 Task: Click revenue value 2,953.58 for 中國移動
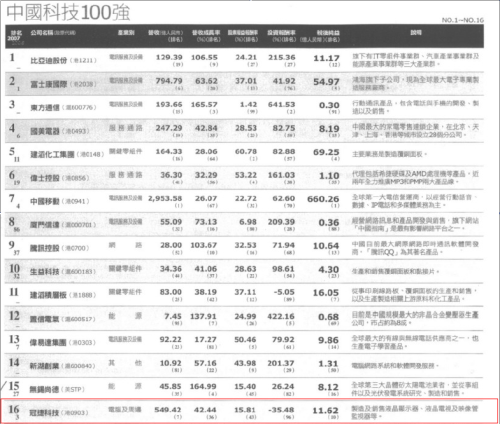pos(165,198)
